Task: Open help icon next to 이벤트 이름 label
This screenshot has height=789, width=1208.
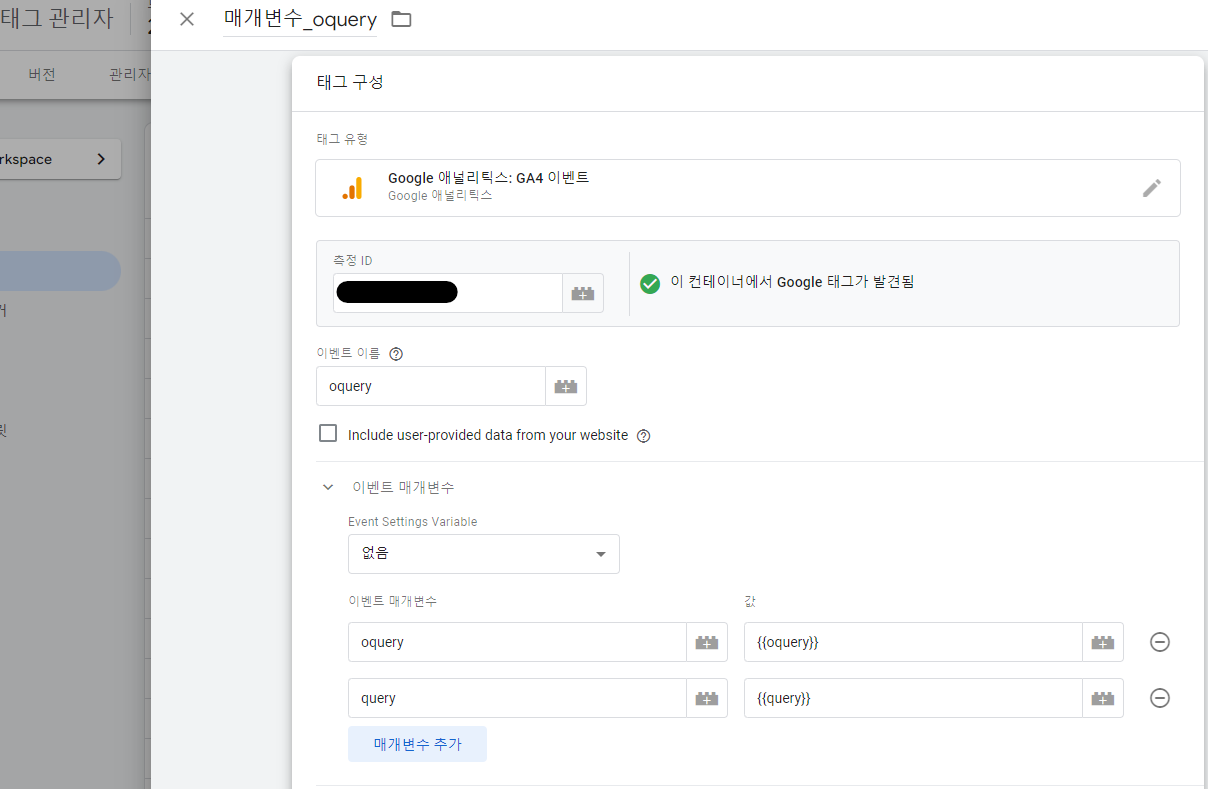Action: click(396, 353)
